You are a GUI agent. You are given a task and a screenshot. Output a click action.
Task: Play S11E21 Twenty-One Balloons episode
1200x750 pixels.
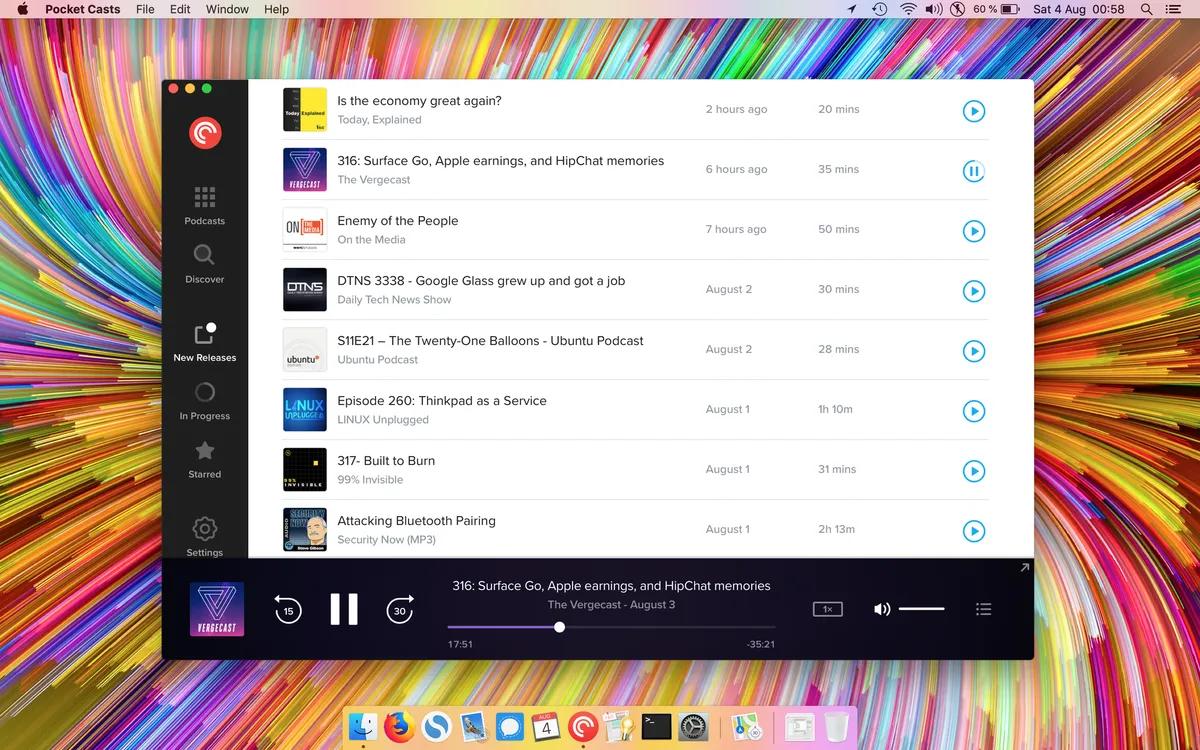[973, 351]
